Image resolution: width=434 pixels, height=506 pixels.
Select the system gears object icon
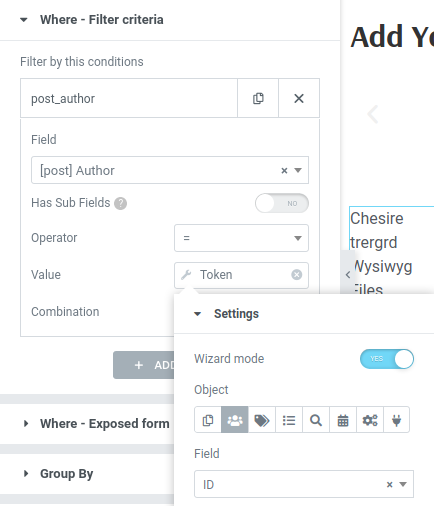(370, 420)
